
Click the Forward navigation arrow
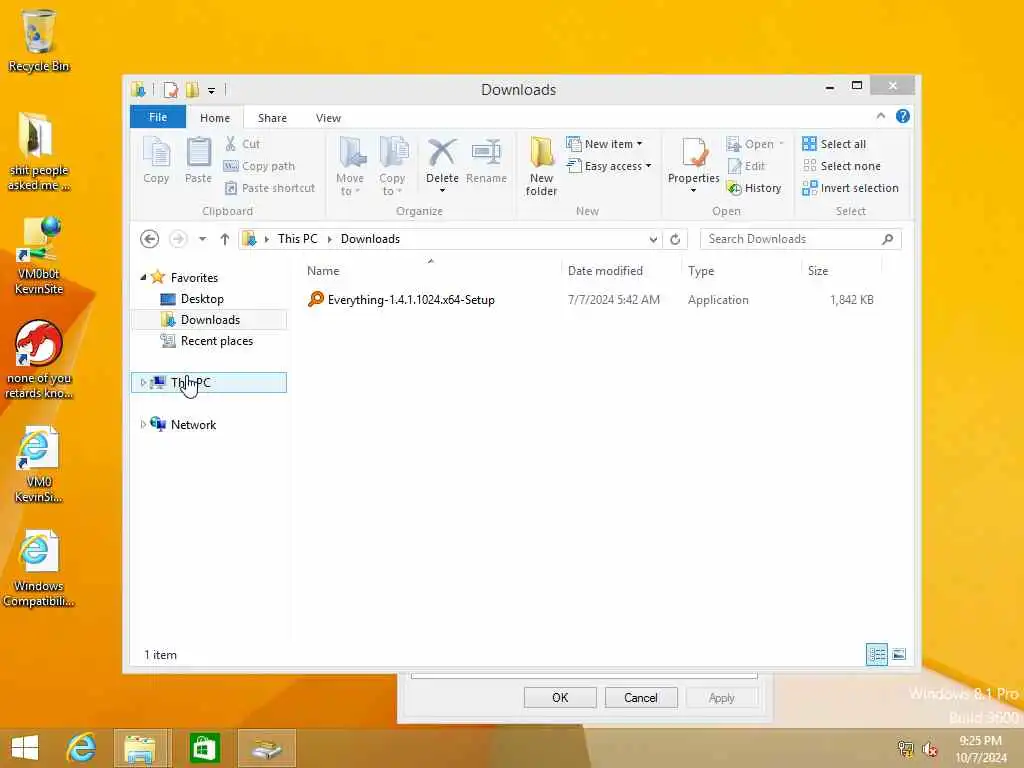point(178,239)
